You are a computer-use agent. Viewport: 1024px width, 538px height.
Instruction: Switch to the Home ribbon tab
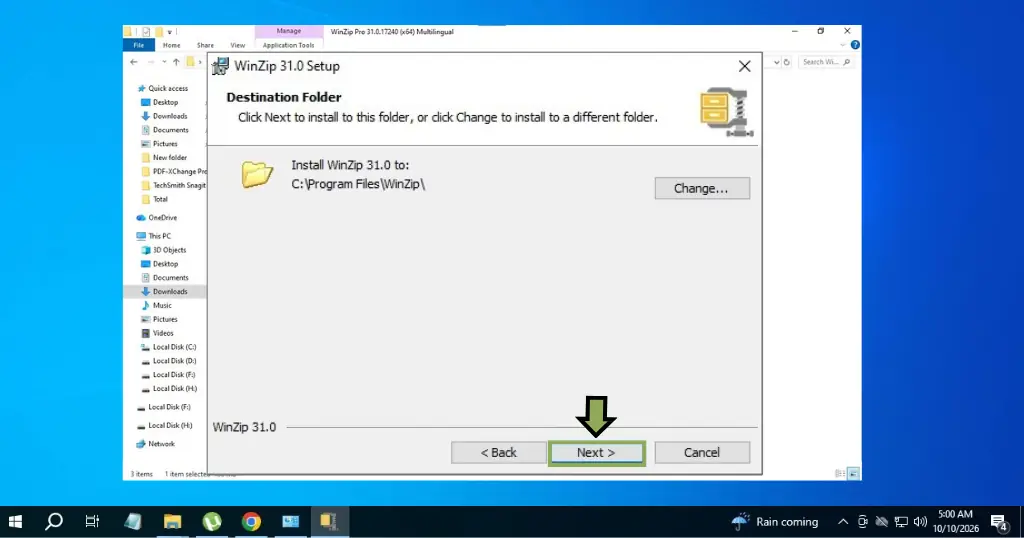tap(172, 45)
